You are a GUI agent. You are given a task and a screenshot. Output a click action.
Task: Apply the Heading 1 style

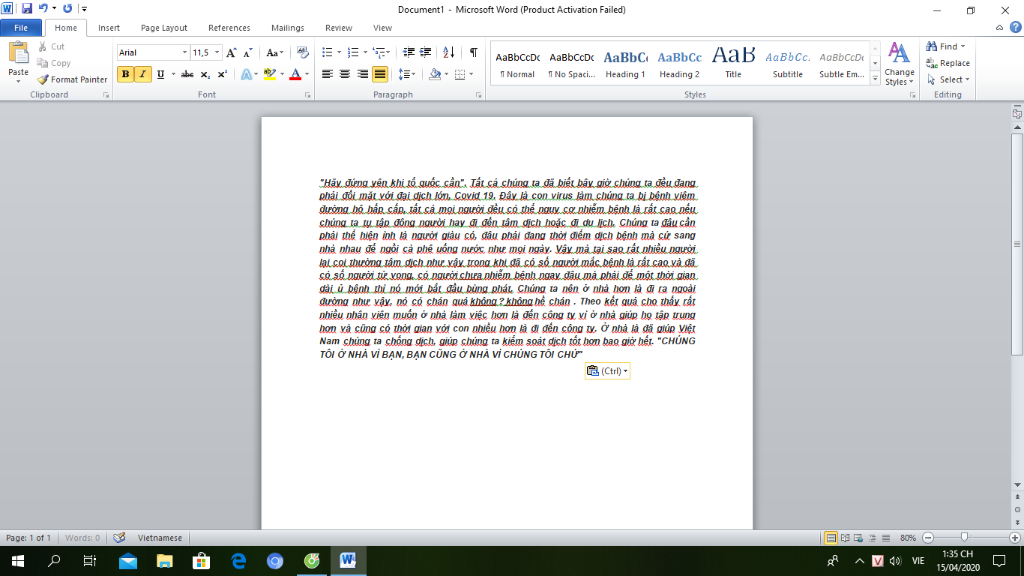(625, 63)
